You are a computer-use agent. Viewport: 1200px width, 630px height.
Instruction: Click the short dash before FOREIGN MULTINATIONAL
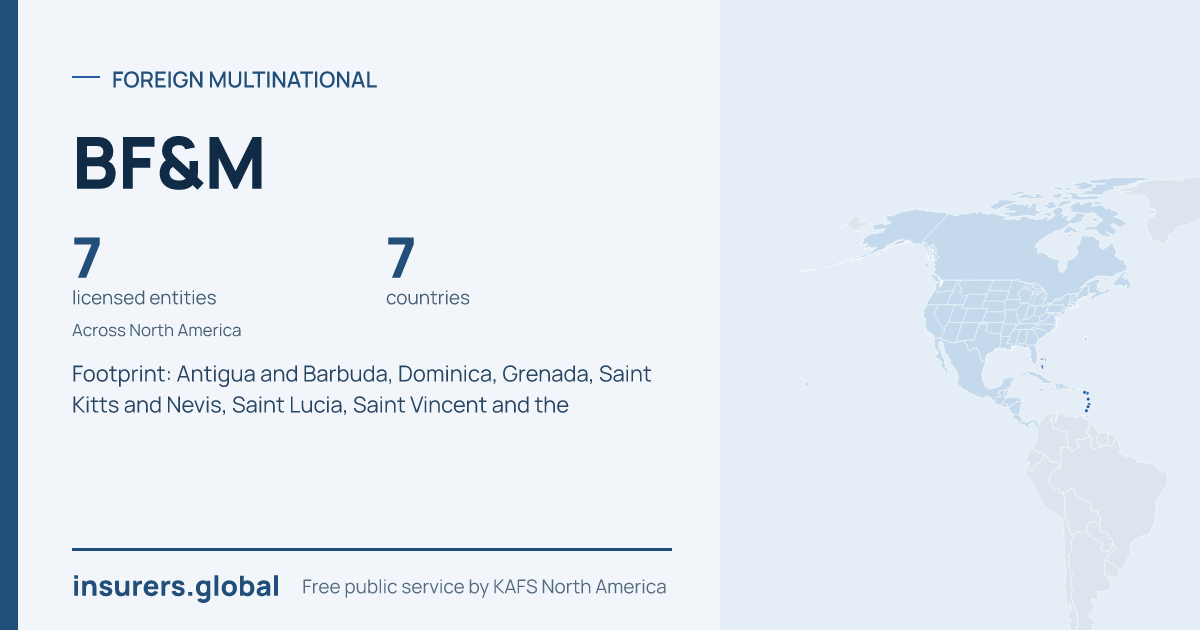pyautogui.click(x=86, y=78)
